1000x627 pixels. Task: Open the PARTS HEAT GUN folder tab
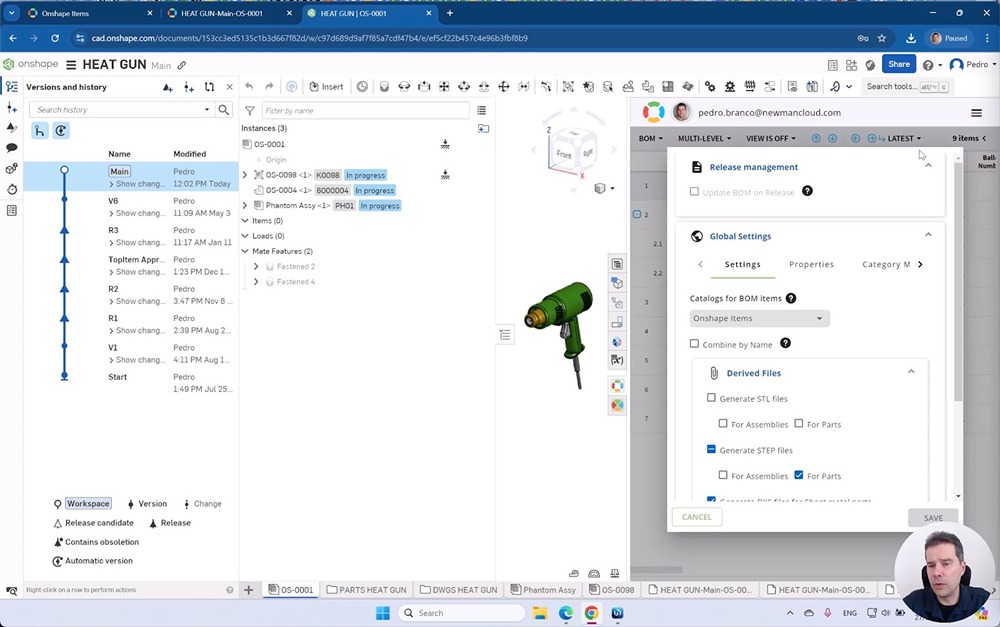(x=366, y=590)
